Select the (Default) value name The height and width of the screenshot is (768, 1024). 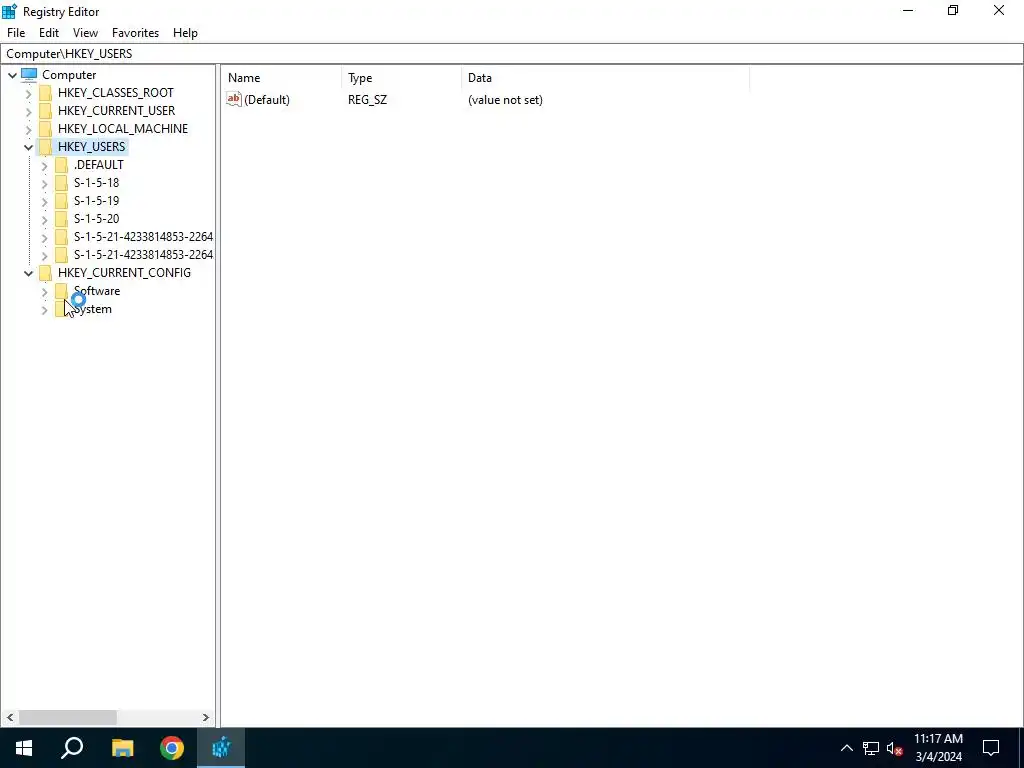pyautogui.click(x=266, y=100)
